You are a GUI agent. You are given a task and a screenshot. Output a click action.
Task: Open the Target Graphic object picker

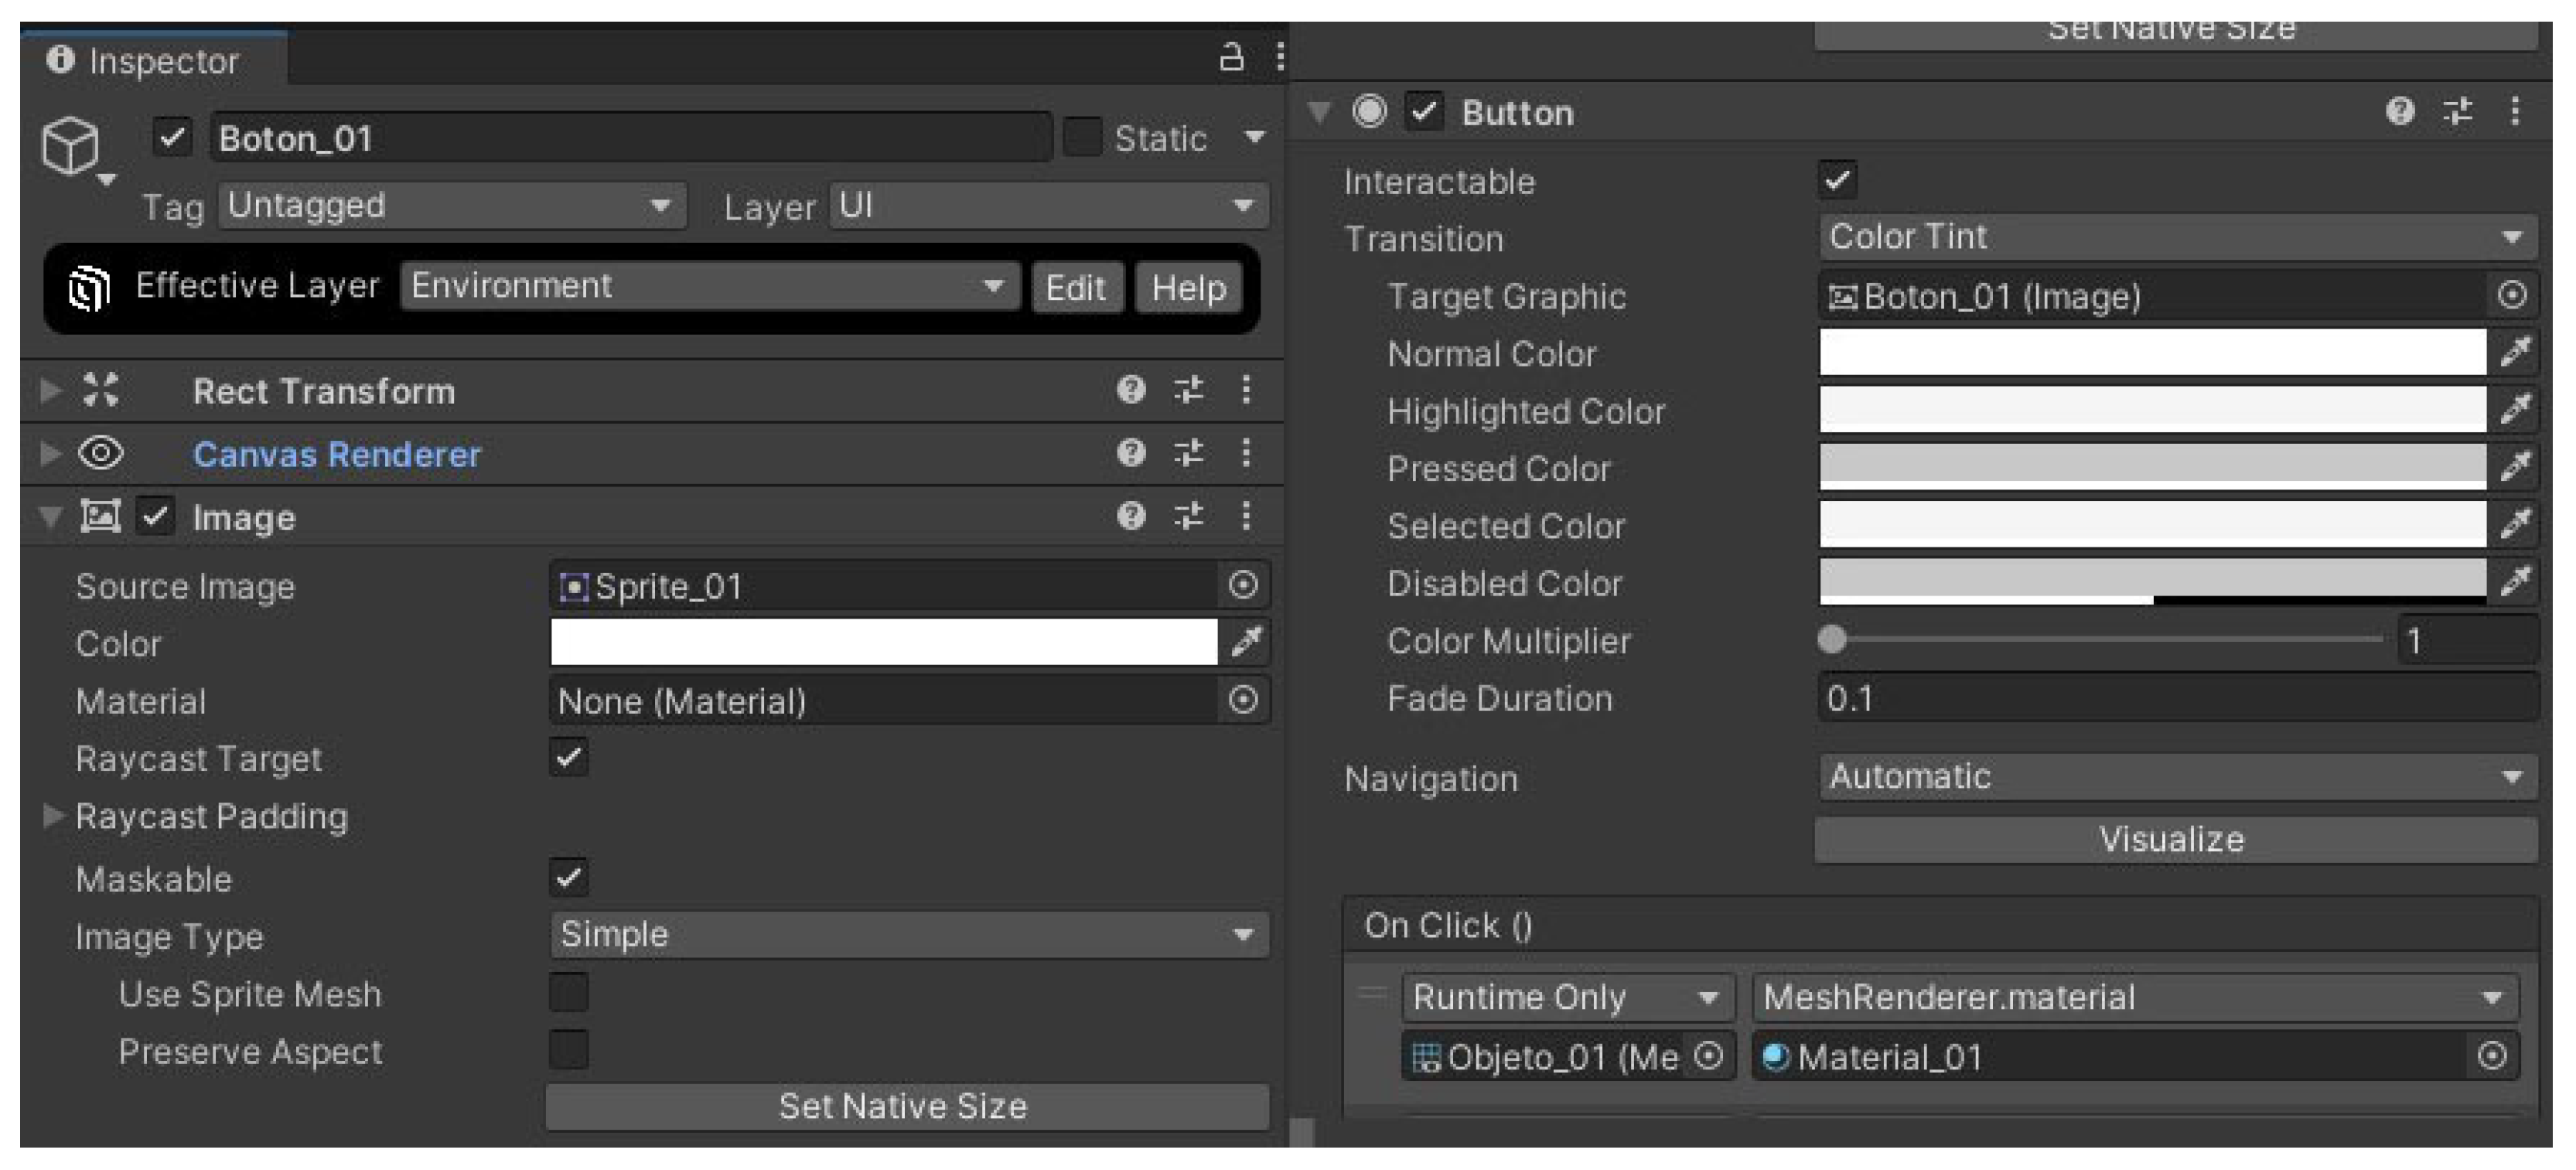click(x=2512, y=295)
